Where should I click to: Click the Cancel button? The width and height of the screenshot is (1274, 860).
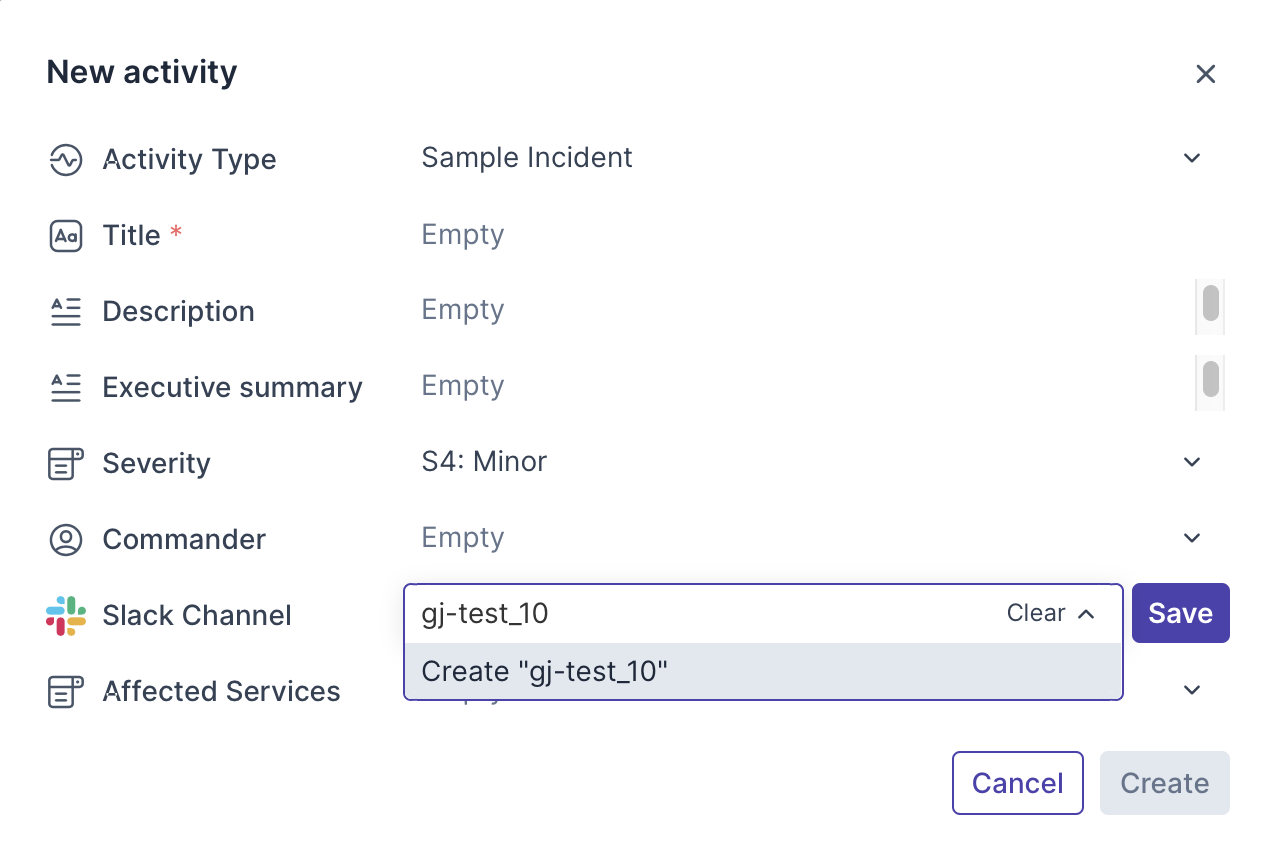[1017, 783]
